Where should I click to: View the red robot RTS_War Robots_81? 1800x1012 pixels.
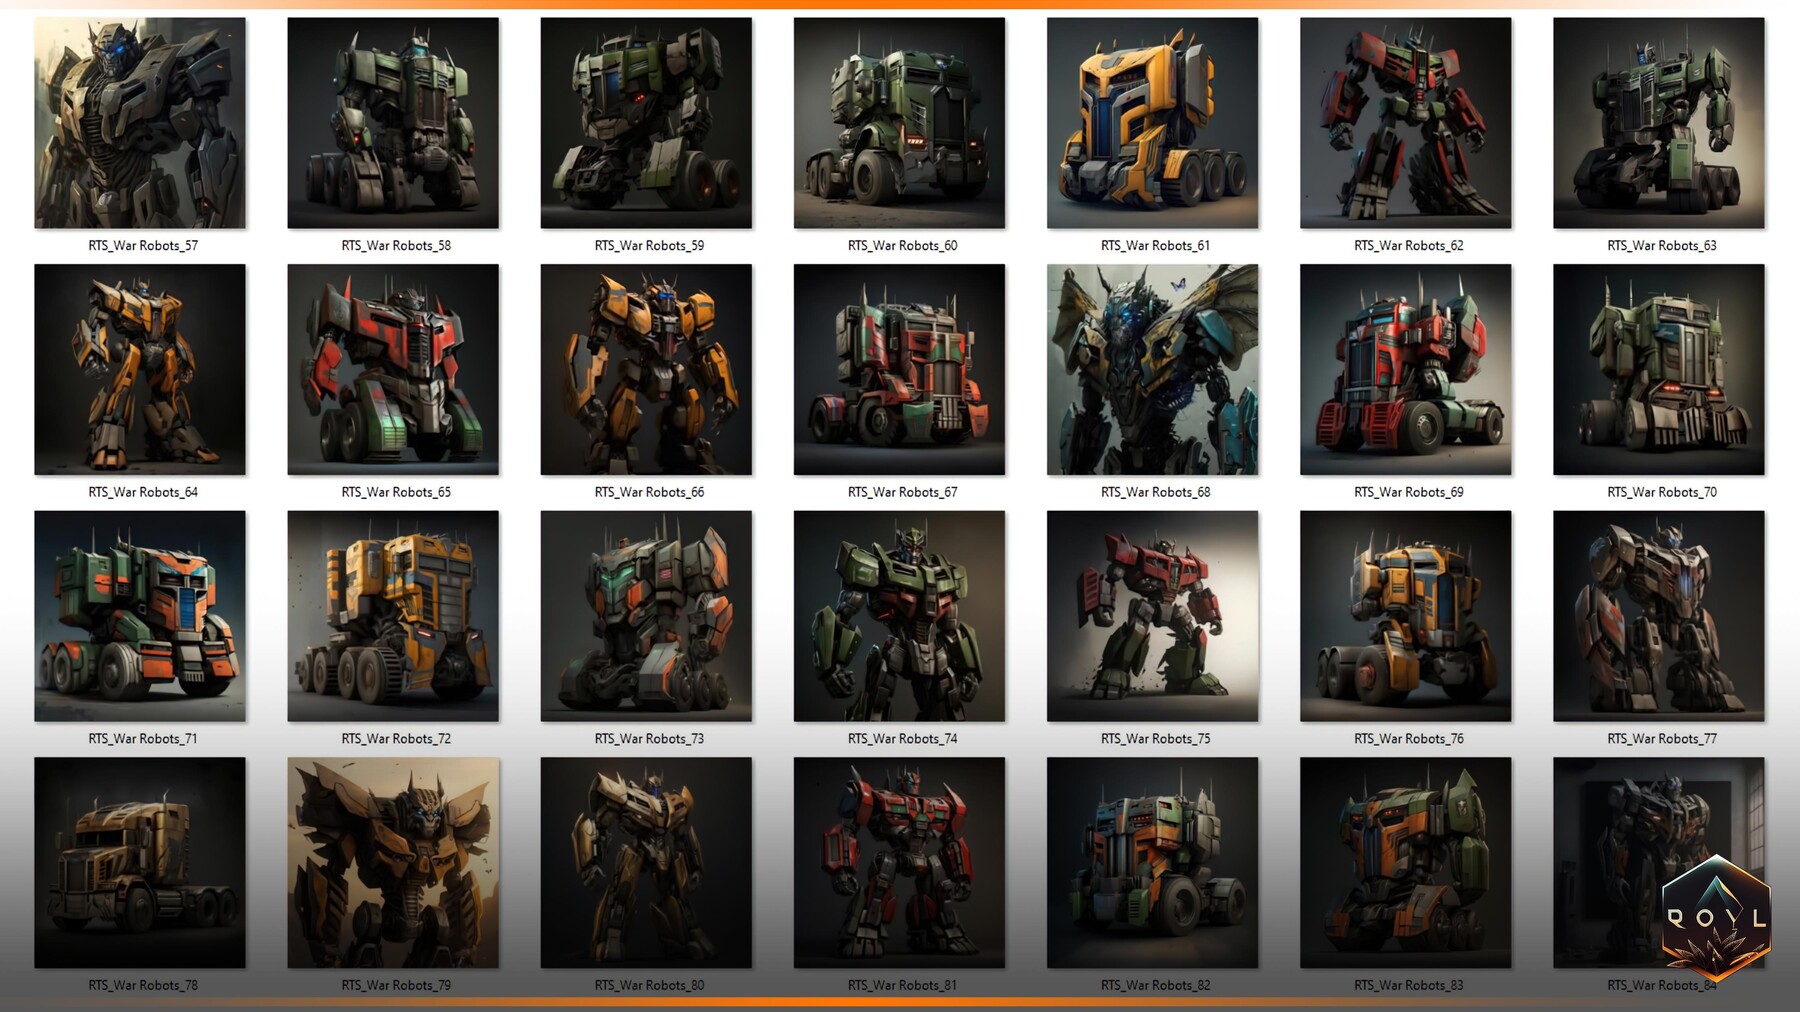899,861
